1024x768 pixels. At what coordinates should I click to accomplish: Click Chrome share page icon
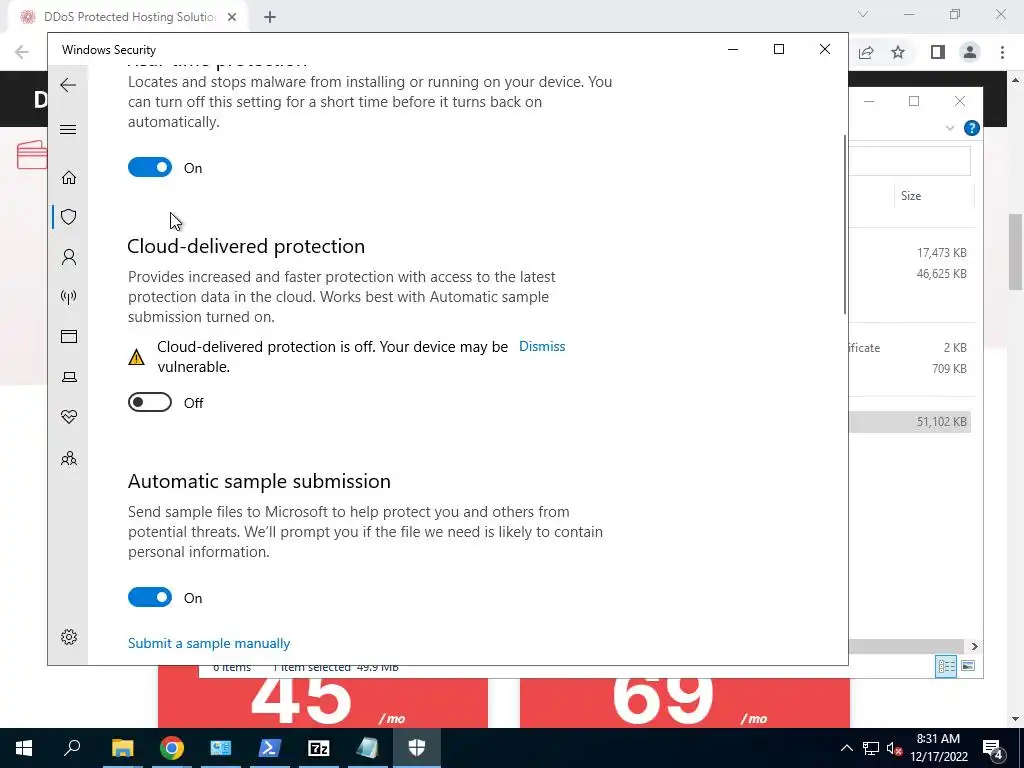(x=866, y=52)
